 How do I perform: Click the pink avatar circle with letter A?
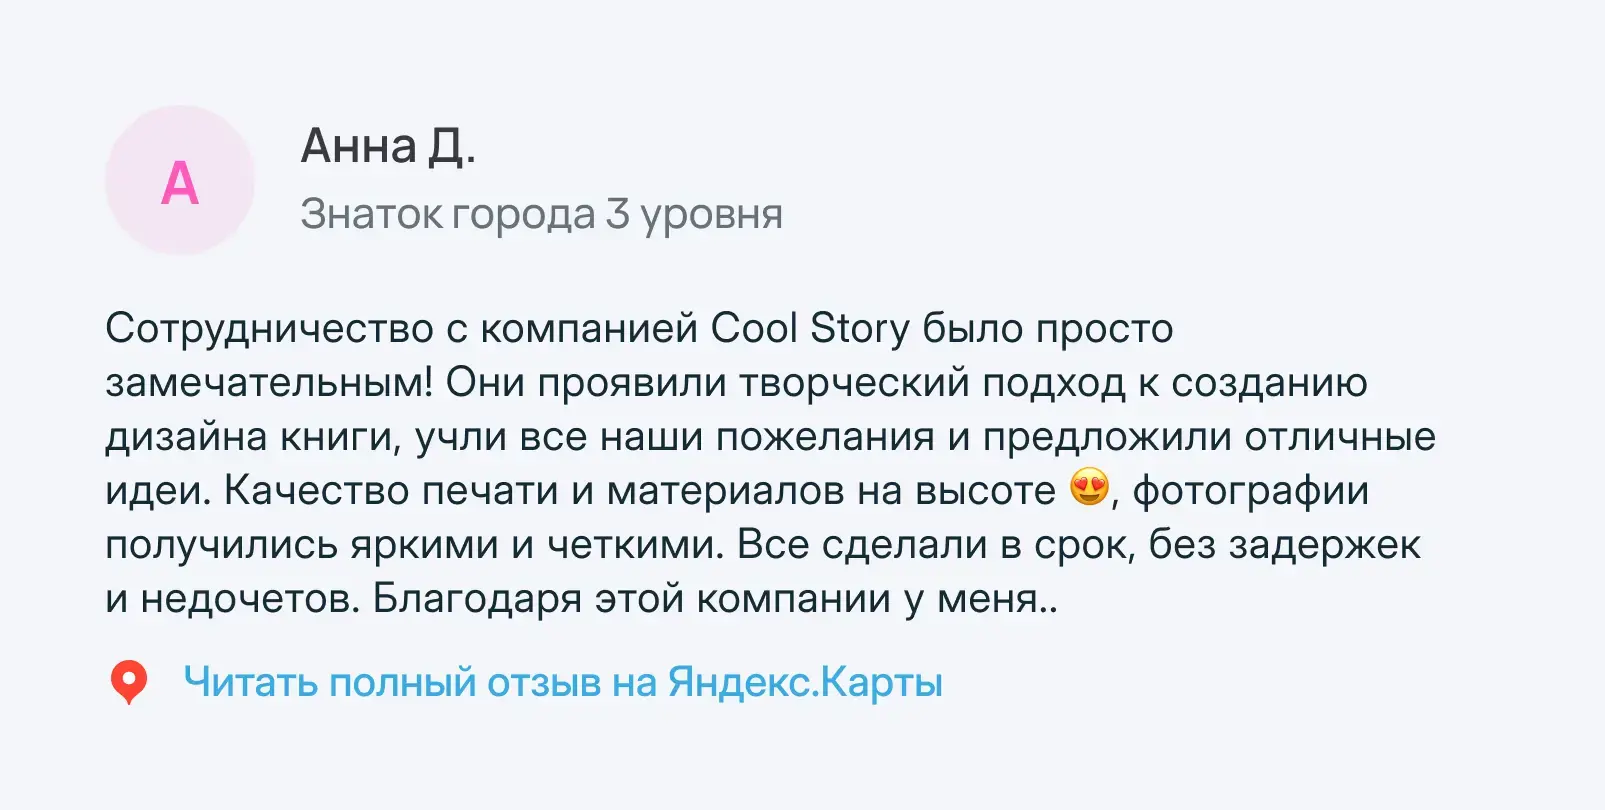180,181
